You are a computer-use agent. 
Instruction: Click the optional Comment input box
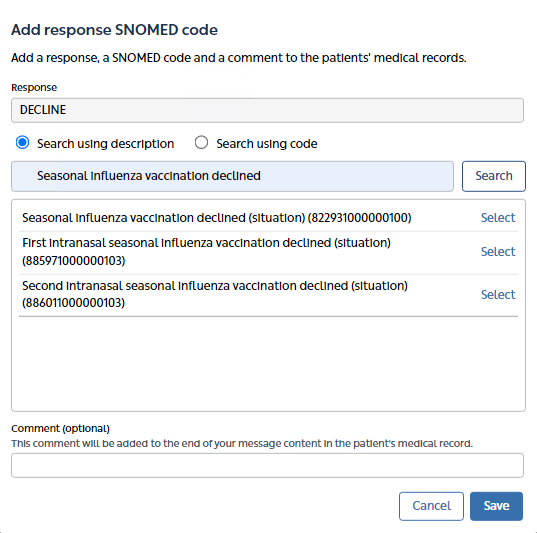pos(267,465)
